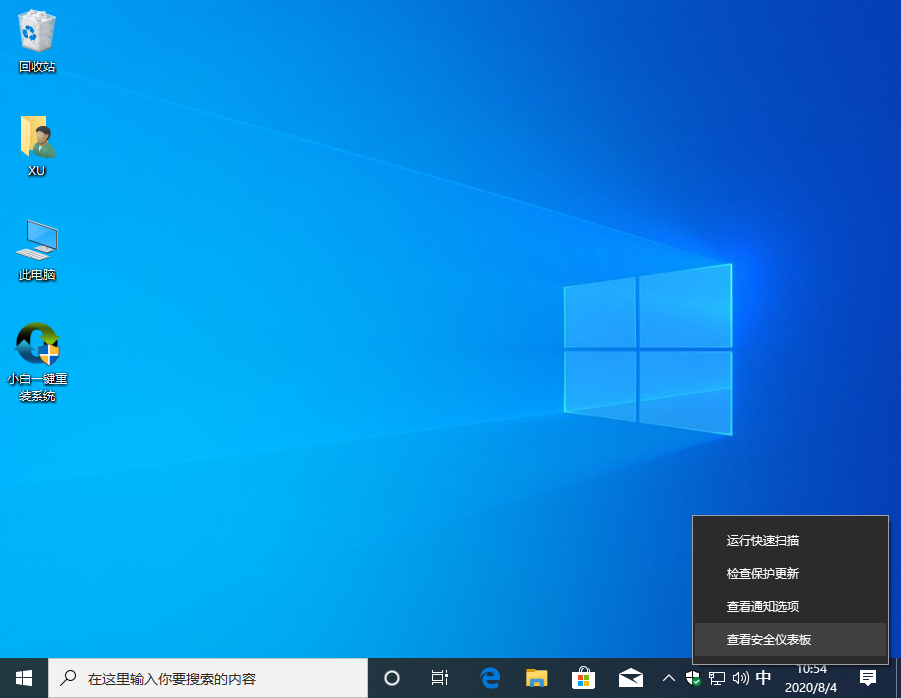Expand hidden icons with the tray arrow
Viewport: 901px width, 698px height.
(x=669, y=678)
